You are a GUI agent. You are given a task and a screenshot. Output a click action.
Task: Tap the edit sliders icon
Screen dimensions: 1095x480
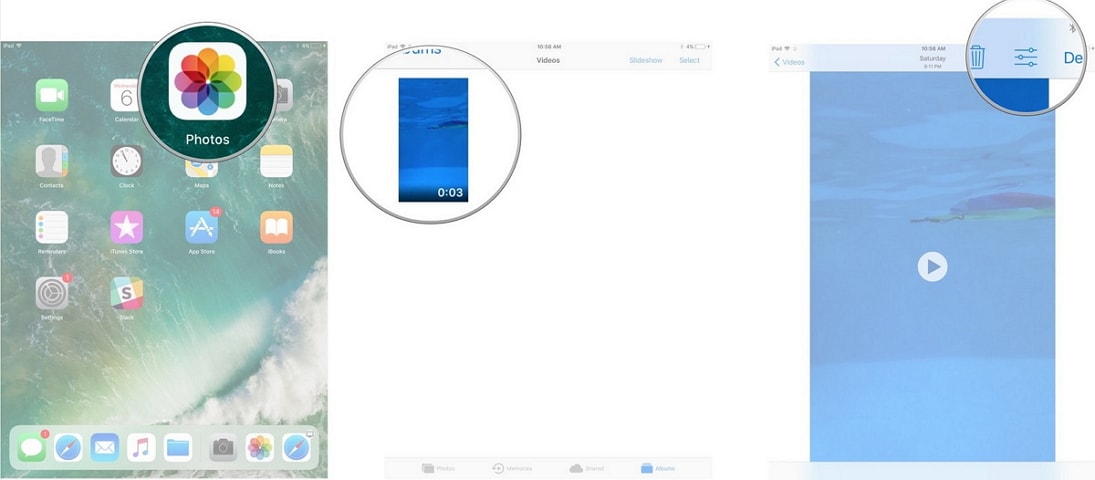pyautogui.click(x=1026, y=57)
